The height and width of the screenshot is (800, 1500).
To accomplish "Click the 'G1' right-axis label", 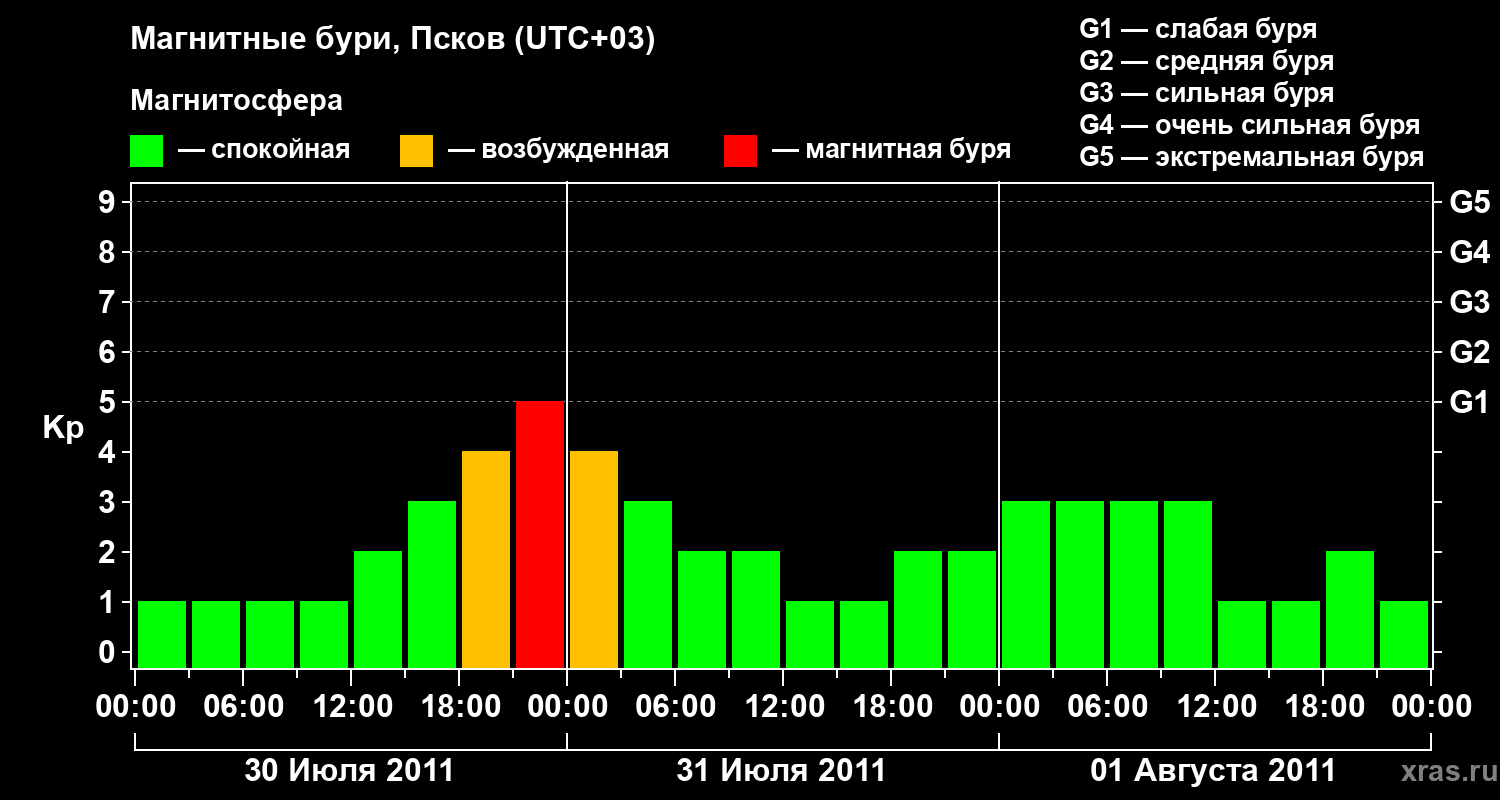I will coord(1469,402).
